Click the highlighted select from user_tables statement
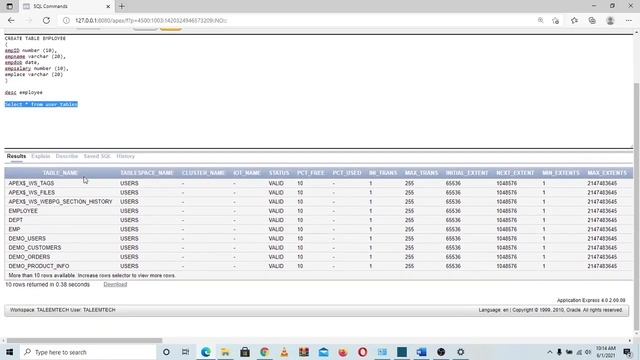Image resolution: width=640 pixels, height=360 pixels. coord(41,104)
